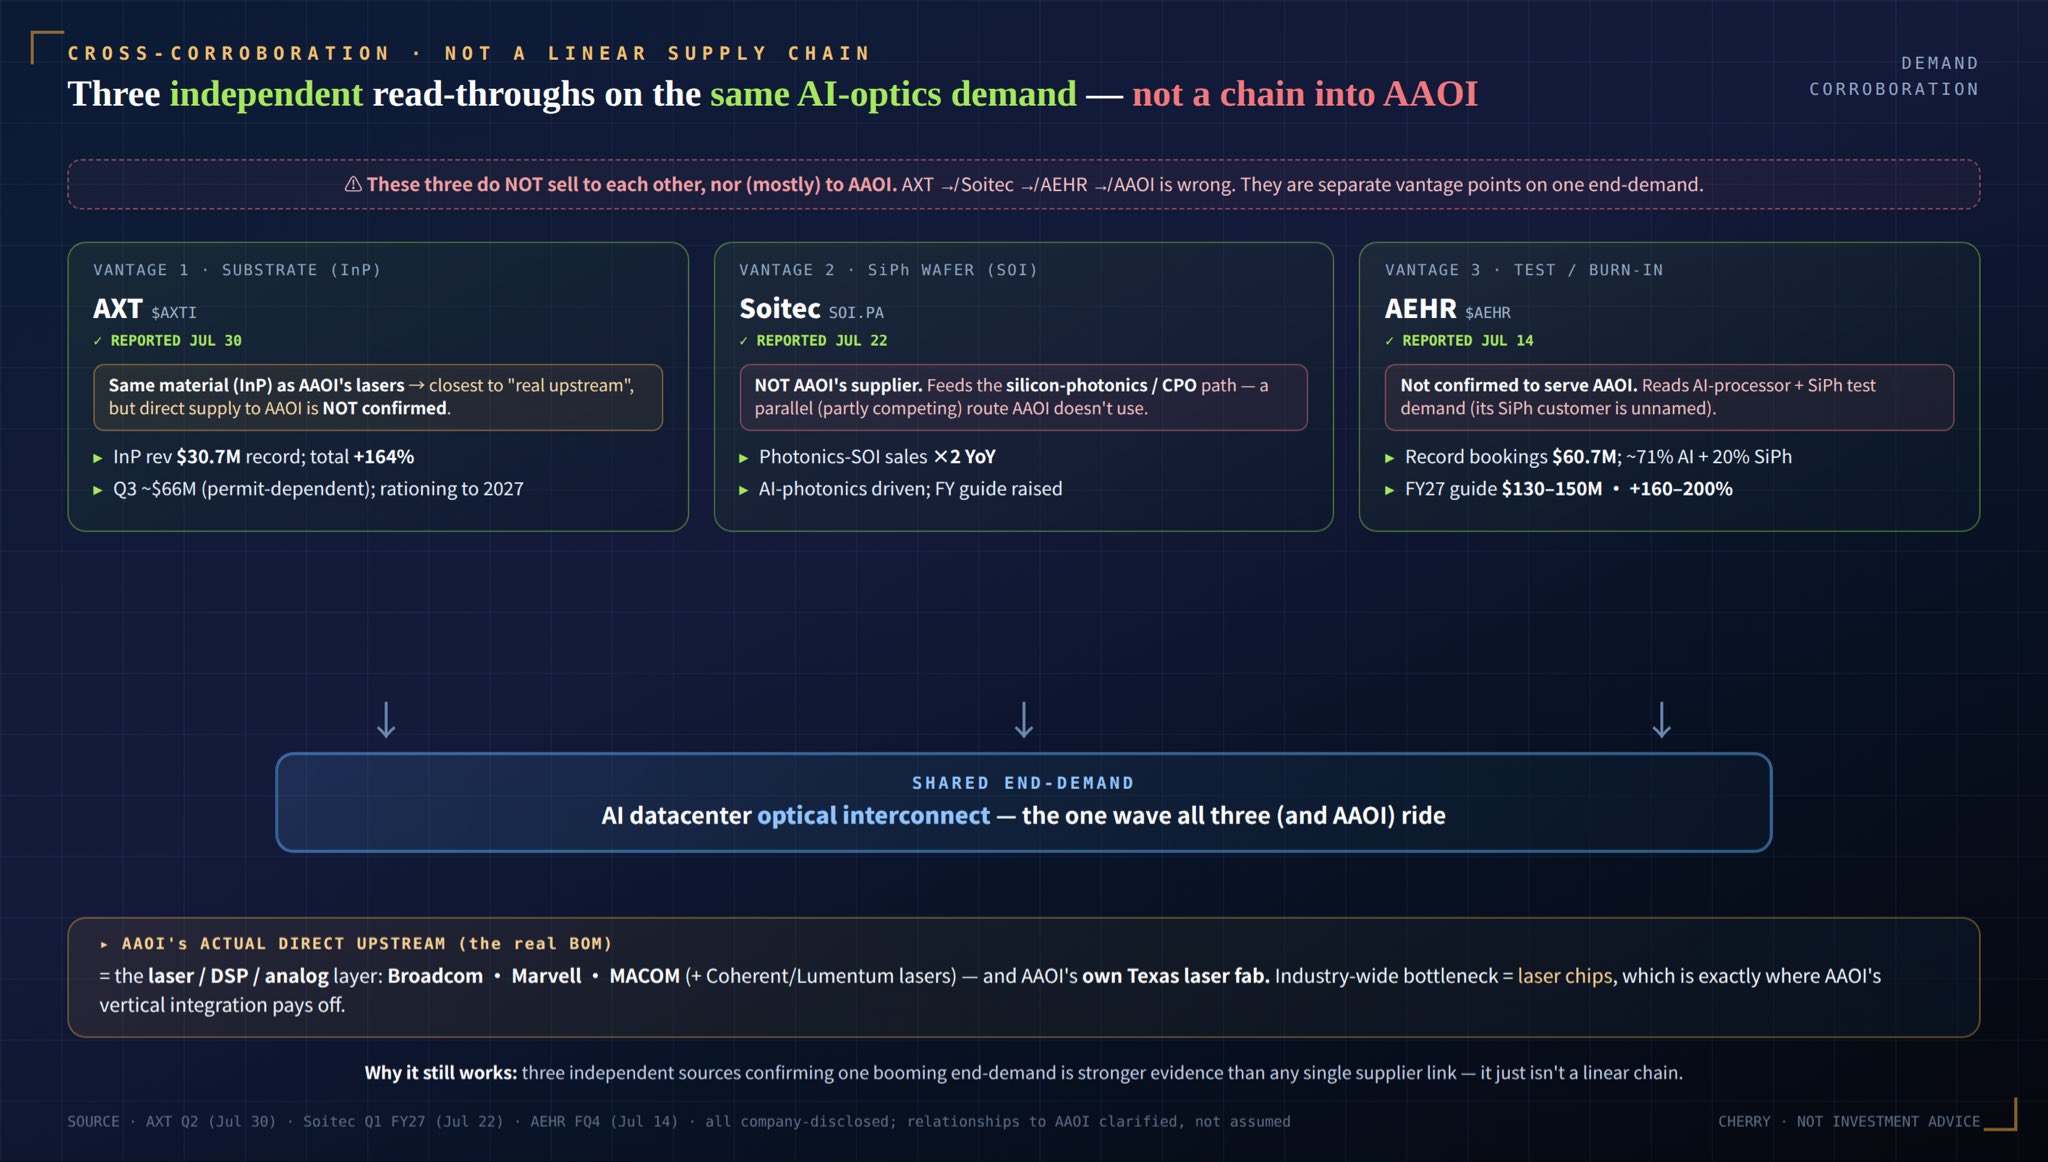Click the warning triangle icon in the banner
2048x1162 pixels.
pyautogui.click(x=353, y=184)
